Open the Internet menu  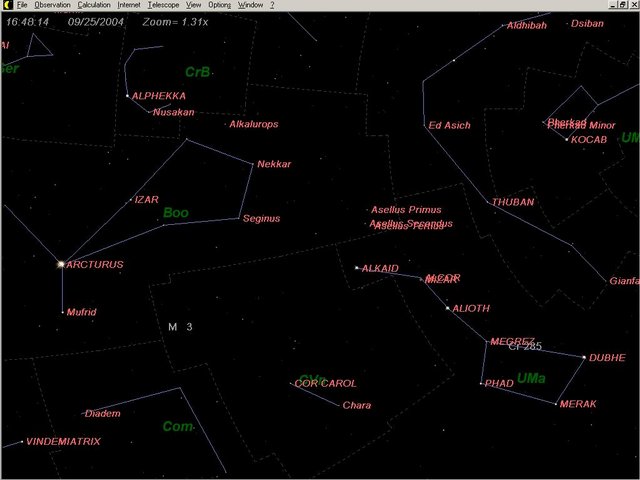129,5
